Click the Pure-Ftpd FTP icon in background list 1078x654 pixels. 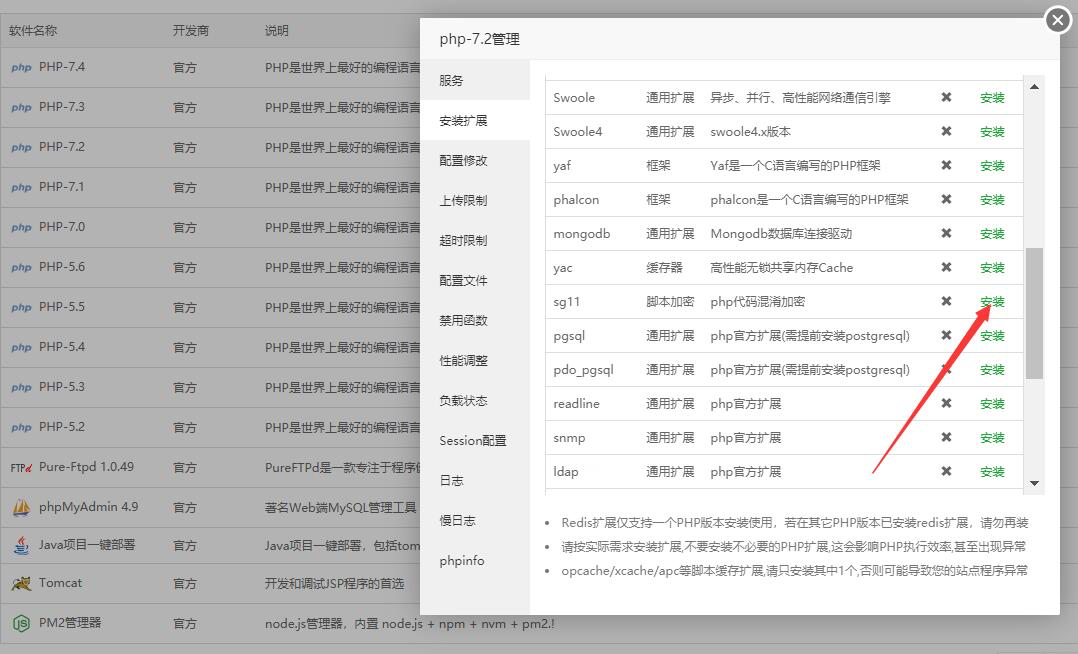[21, 468]
